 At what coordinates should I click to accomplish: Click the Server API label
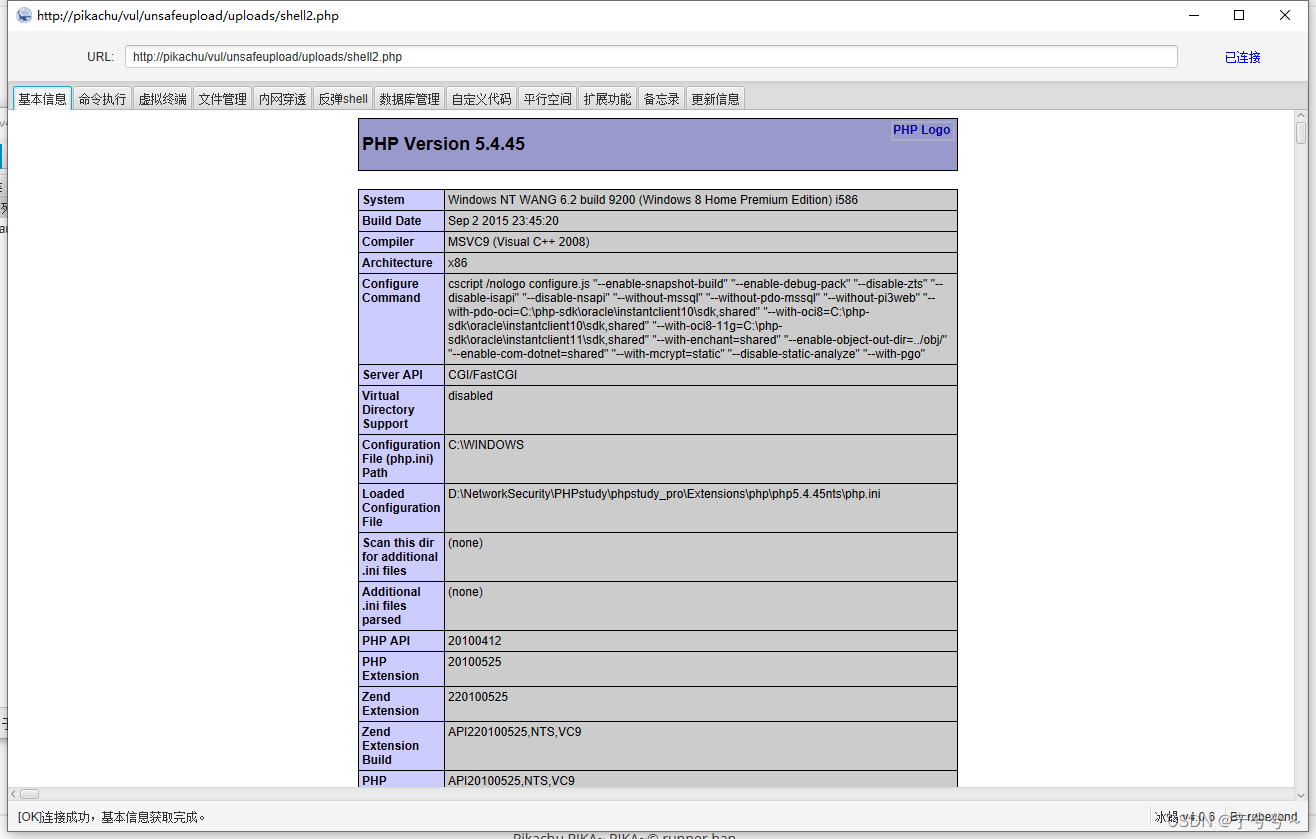pos(392,375)
